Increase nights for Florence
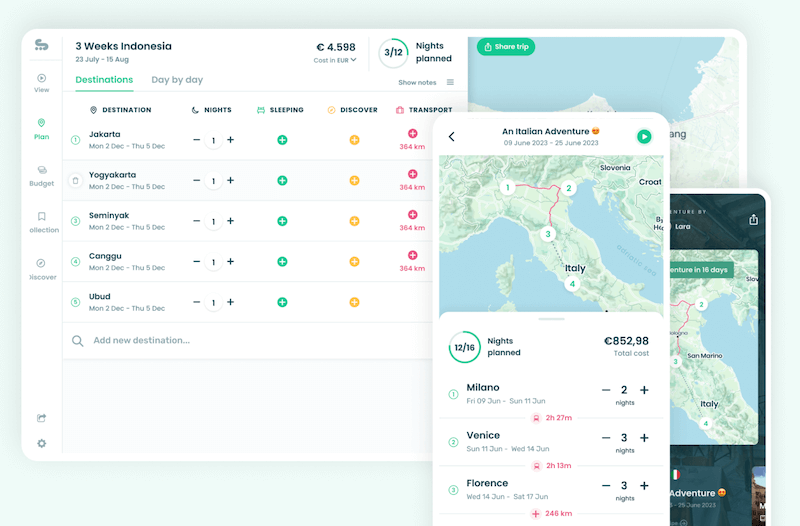Image resolution: width=800 pixels, height=526 pixels. coord(644,486)
